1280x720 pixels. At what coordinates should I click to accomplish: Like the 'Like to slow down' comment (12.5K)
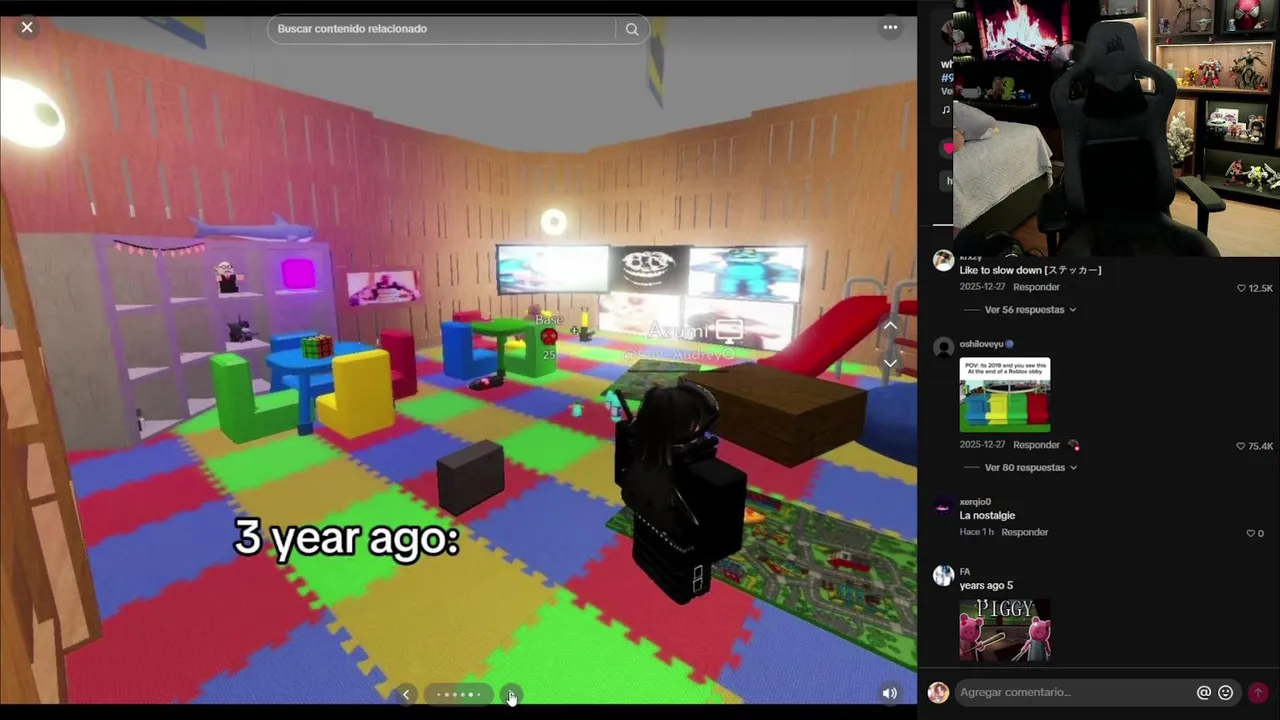tap(1241, 288)
